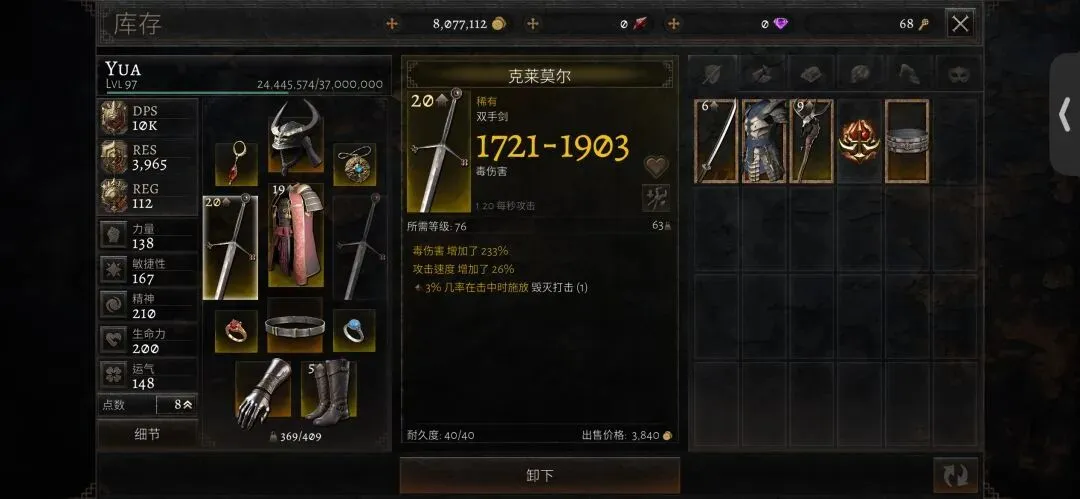Choose the blue chest armor item
Screen dimensions: 1080x499
point(764,141)
